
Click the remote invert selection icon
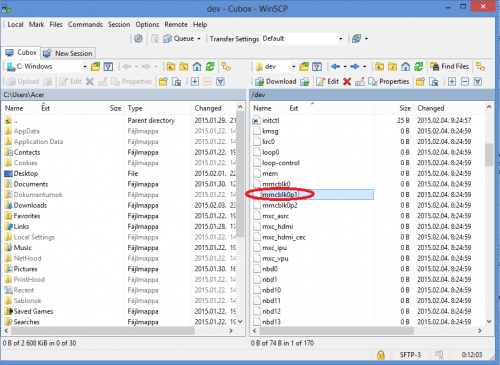click(478, 82)
